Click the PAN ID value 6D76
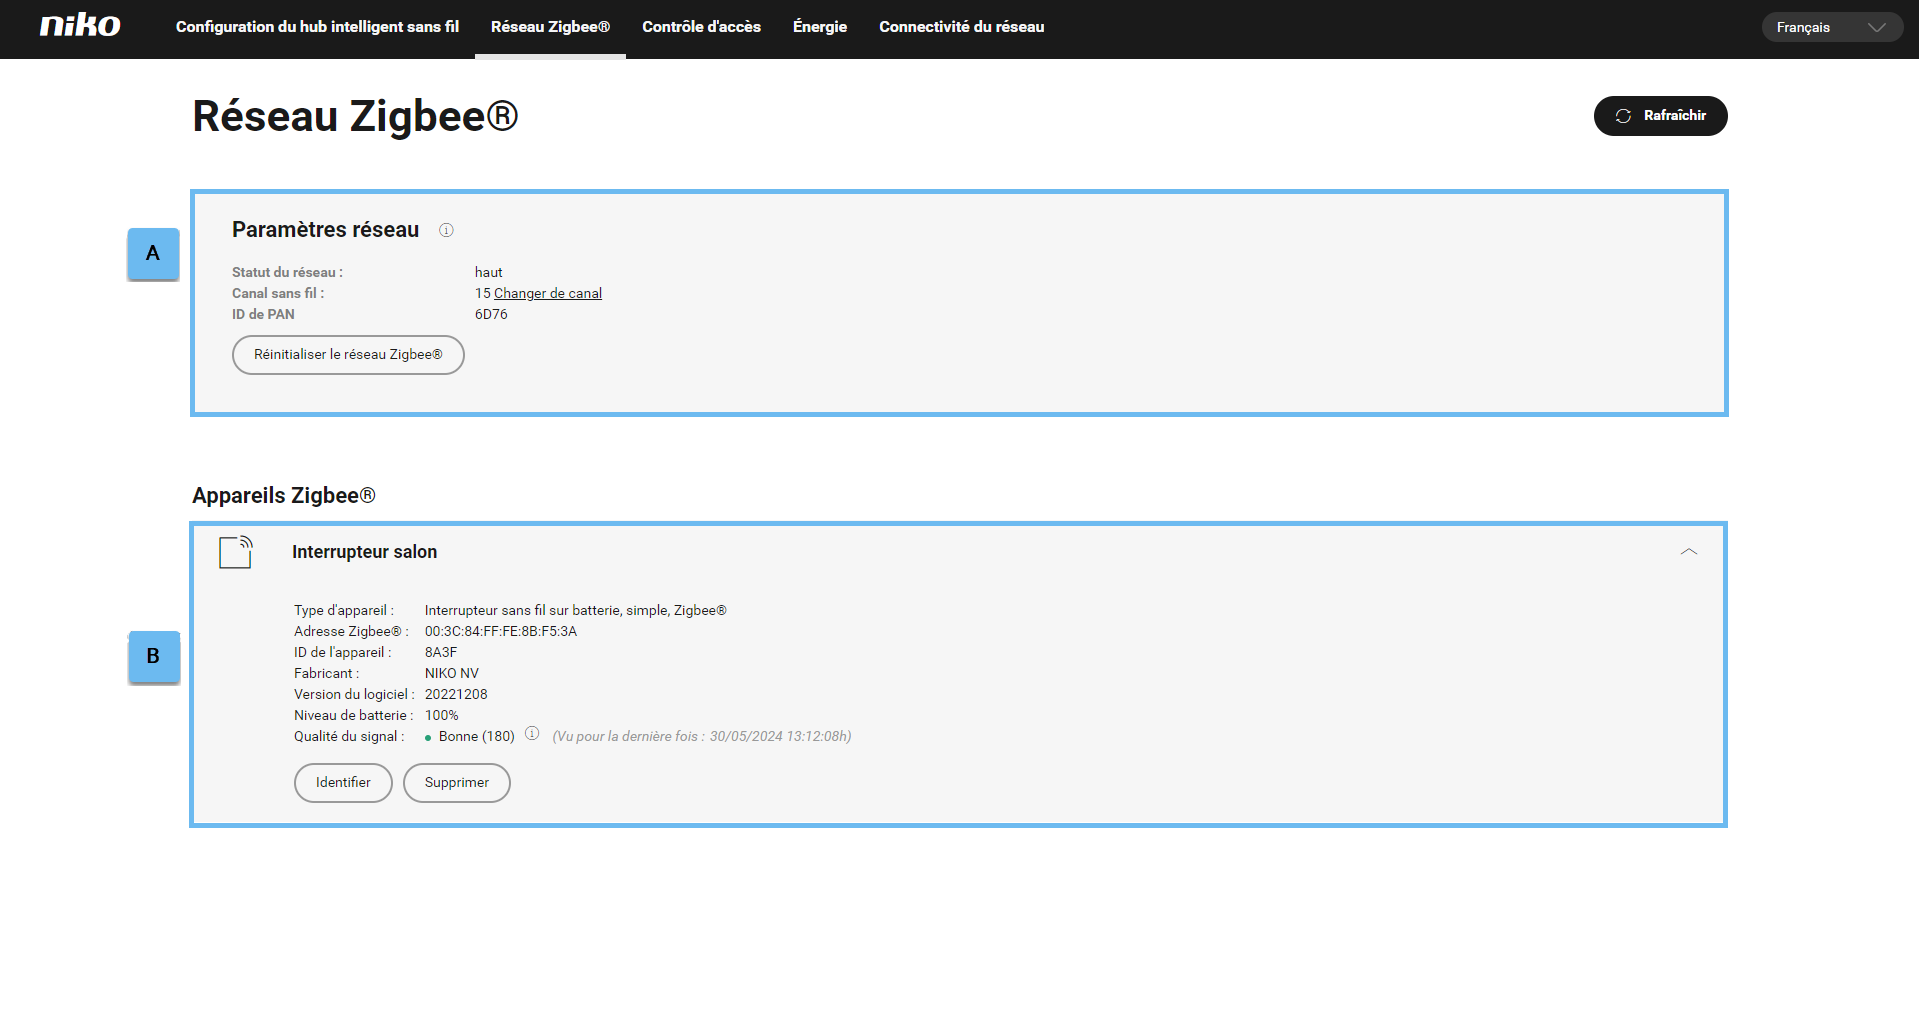1919x1011 pixels. click(x=491, y=314)
